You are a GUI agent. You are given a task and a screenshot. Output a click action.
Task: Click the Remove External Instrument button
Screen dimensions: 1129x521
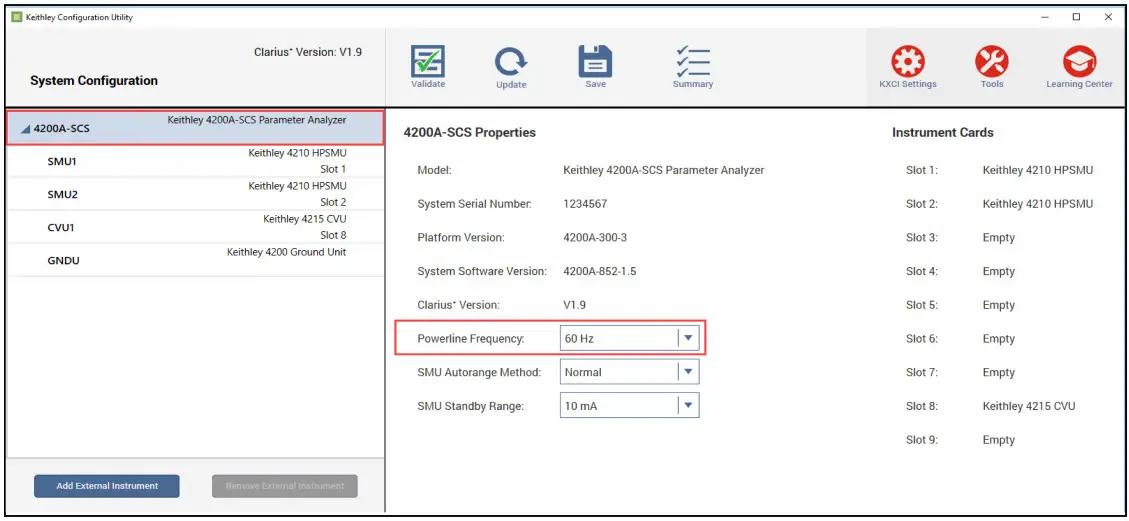pyautogui.click(x=284, y=486)
